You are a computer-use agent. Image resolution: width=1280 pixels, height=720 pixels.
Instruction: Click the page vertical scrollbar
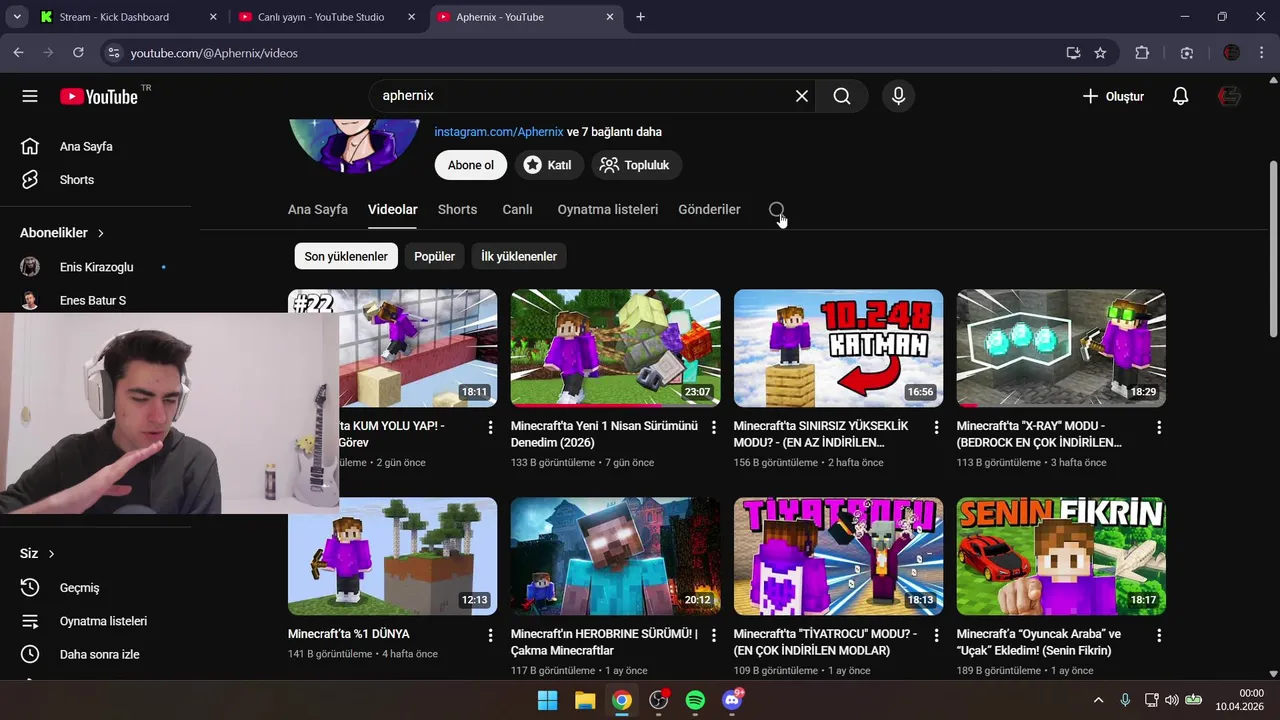click(x=1272, y=250)
